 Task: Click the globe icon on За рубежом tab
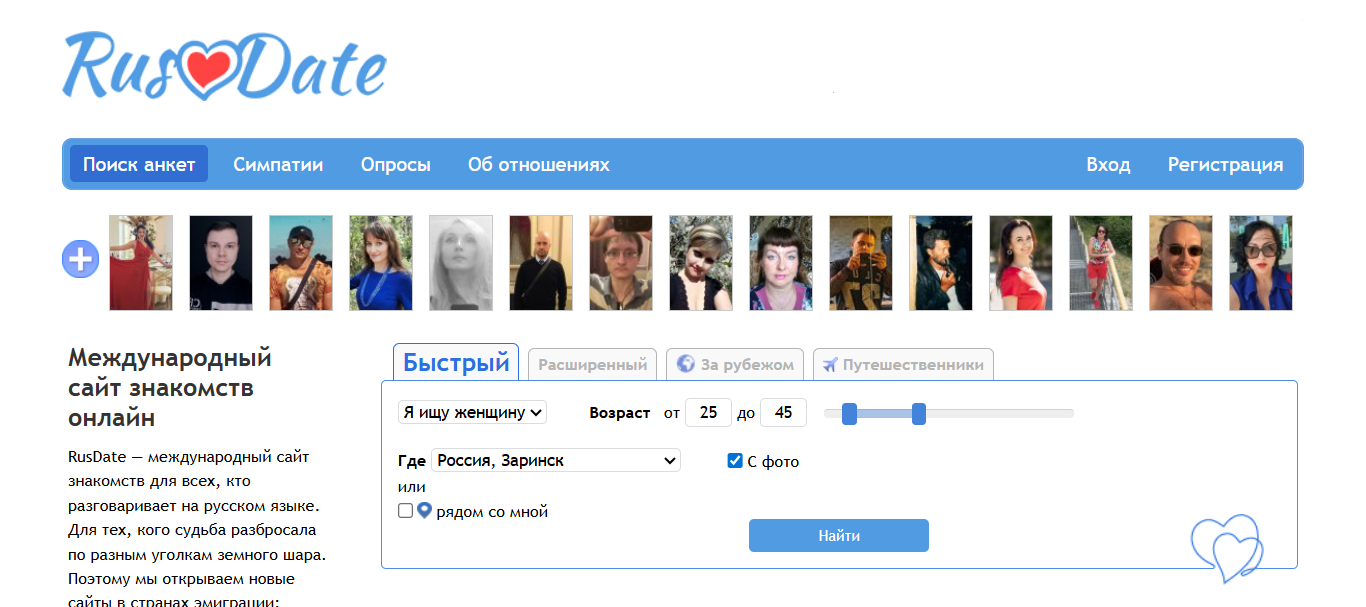(685, 364)
